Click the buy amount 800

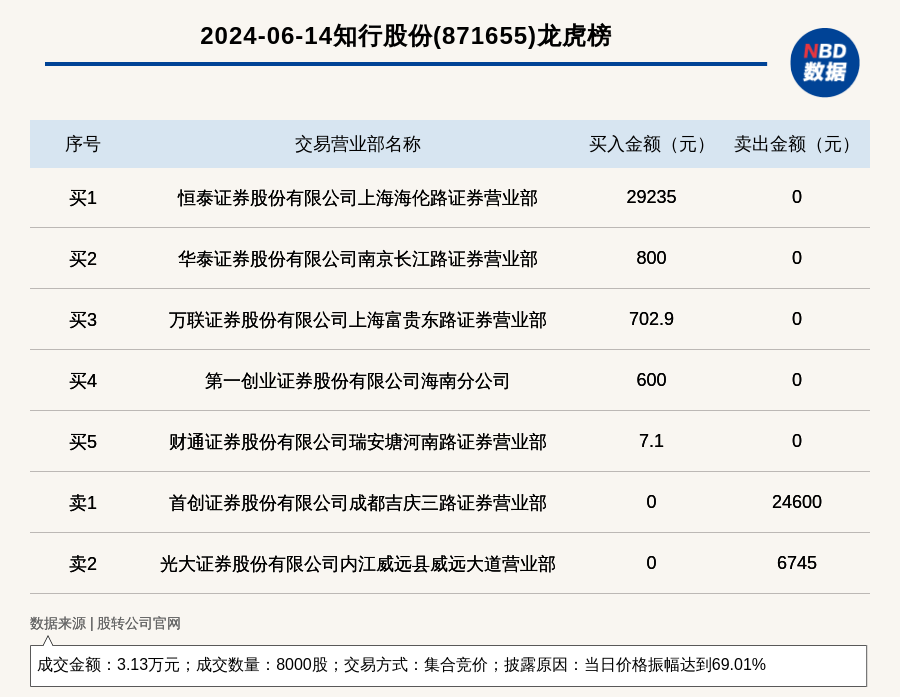[651, 258]
